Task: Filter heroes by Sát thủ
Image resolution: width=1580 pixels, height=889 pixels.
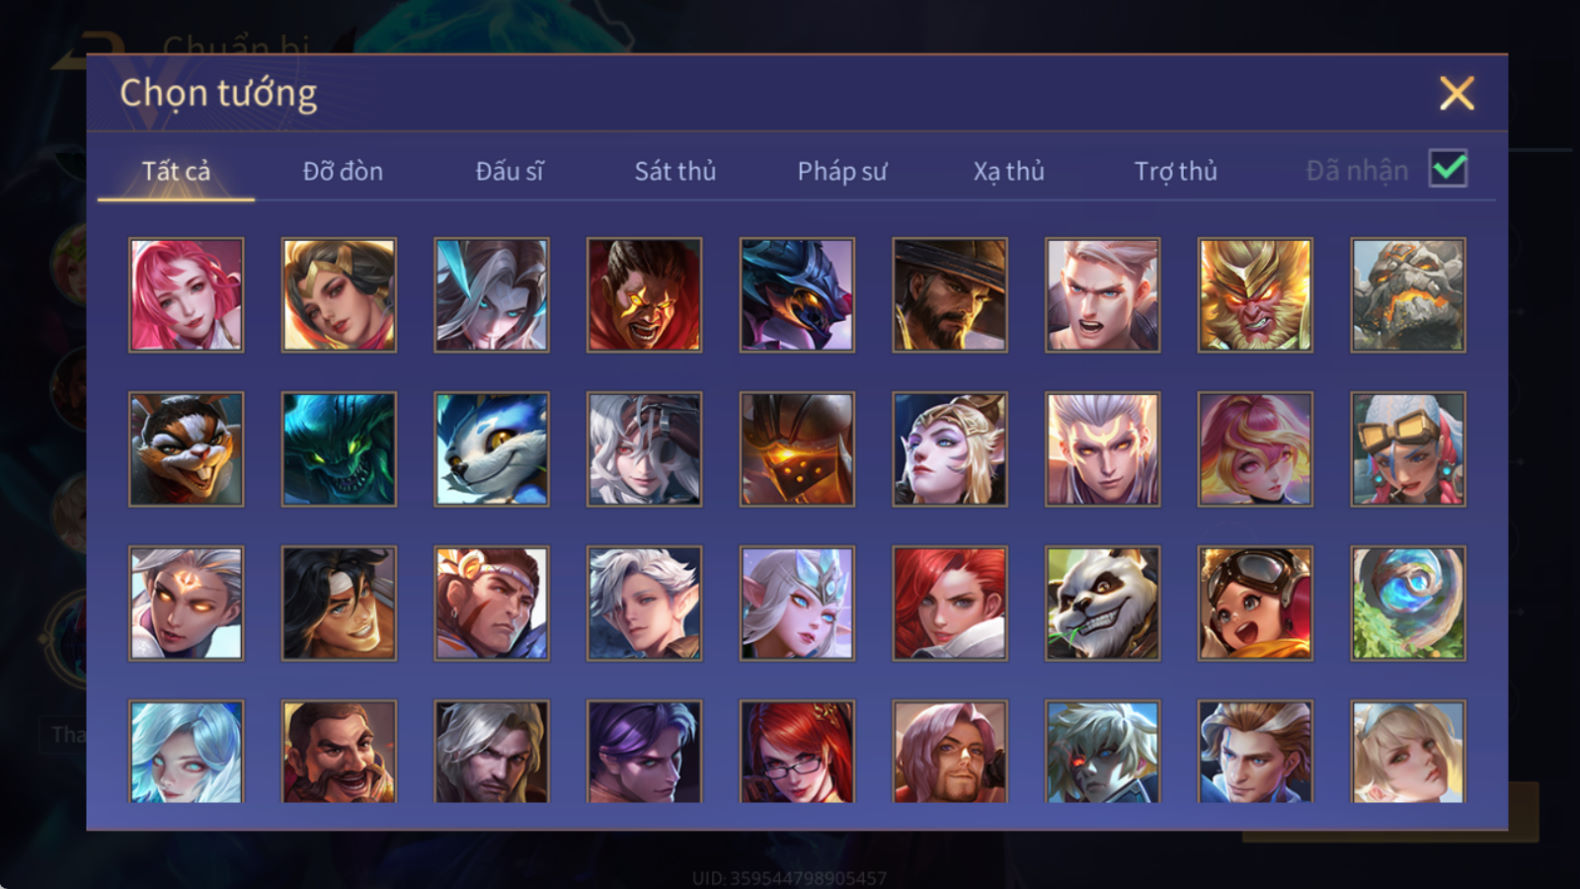Action: 675,171
